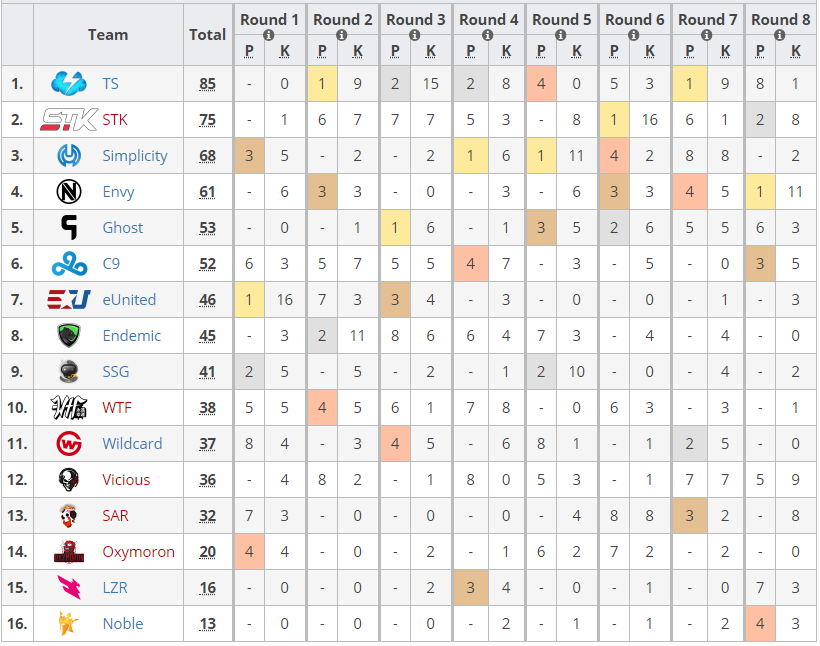Click the Round 1 info icon
820x646 pixels.
point(269,34)
